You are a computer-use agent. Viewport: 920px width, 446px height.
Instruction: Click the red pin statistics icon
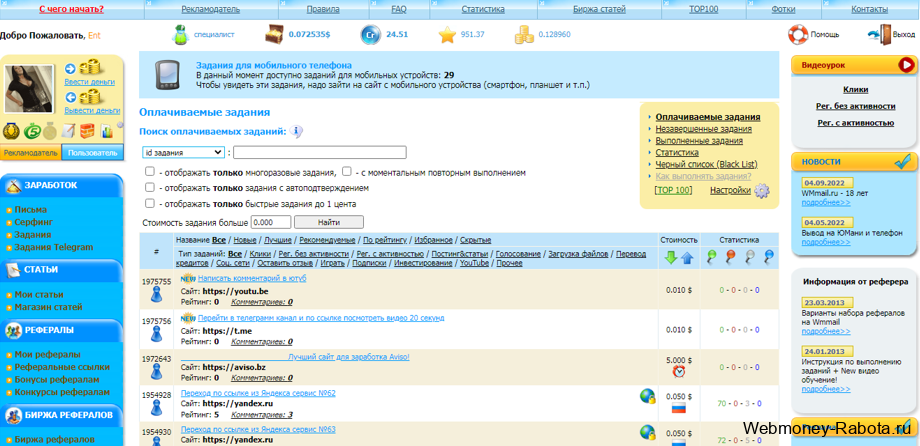coord(730,256)
